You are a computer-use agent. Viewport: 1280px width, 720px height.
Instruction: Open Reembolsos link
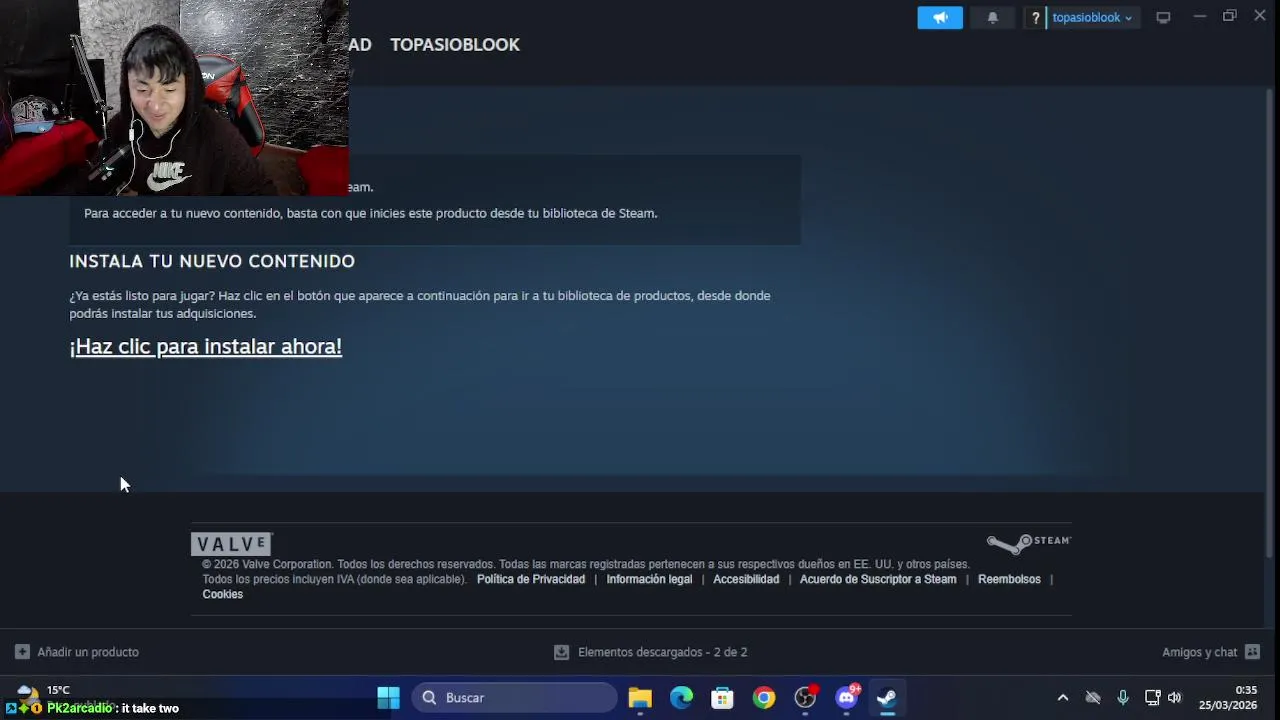1009,579
